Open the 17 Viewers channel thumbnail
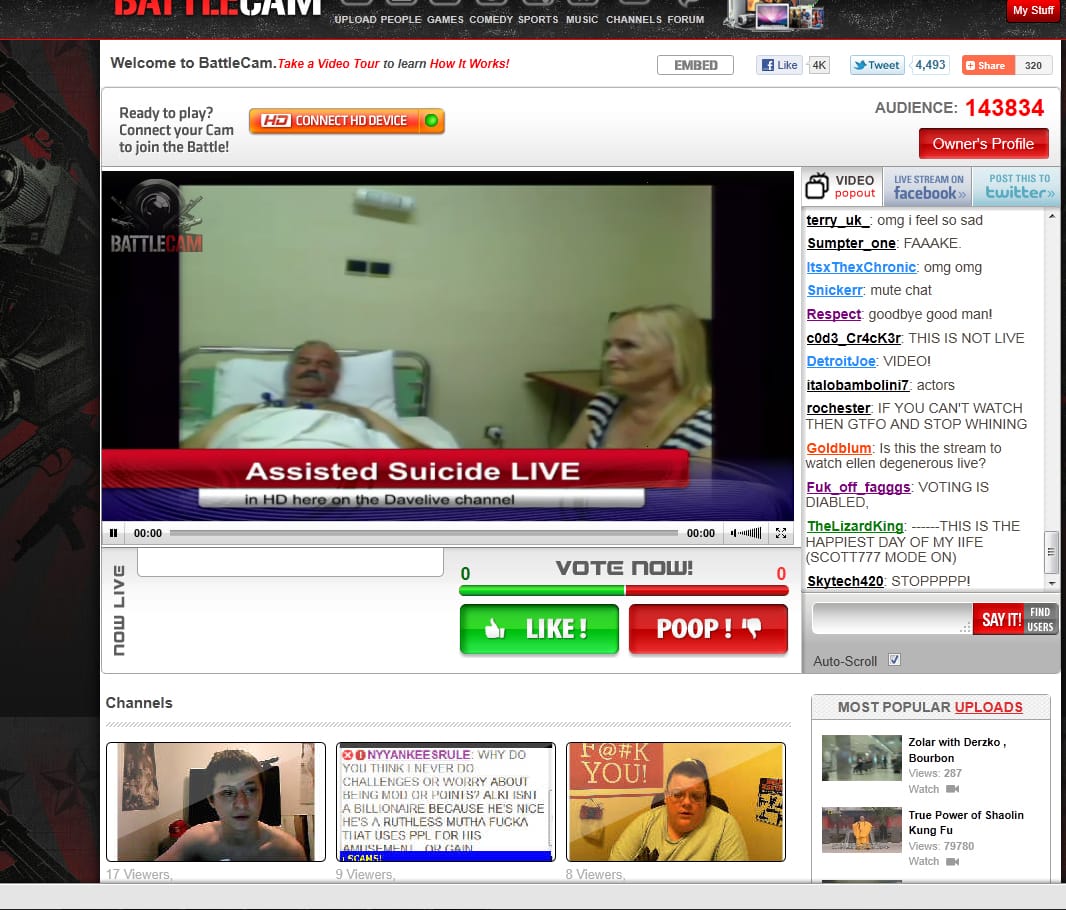This screenshot has width=1066, height=910. [216, 802]
